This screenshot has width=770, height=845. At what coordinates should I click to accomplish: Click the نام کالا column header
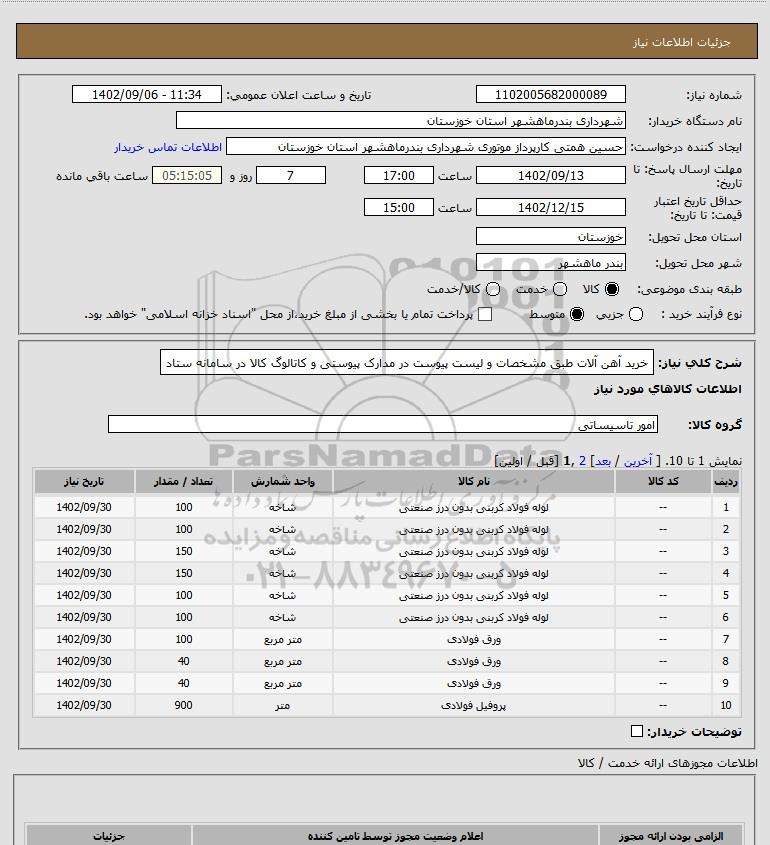point(474,481)
